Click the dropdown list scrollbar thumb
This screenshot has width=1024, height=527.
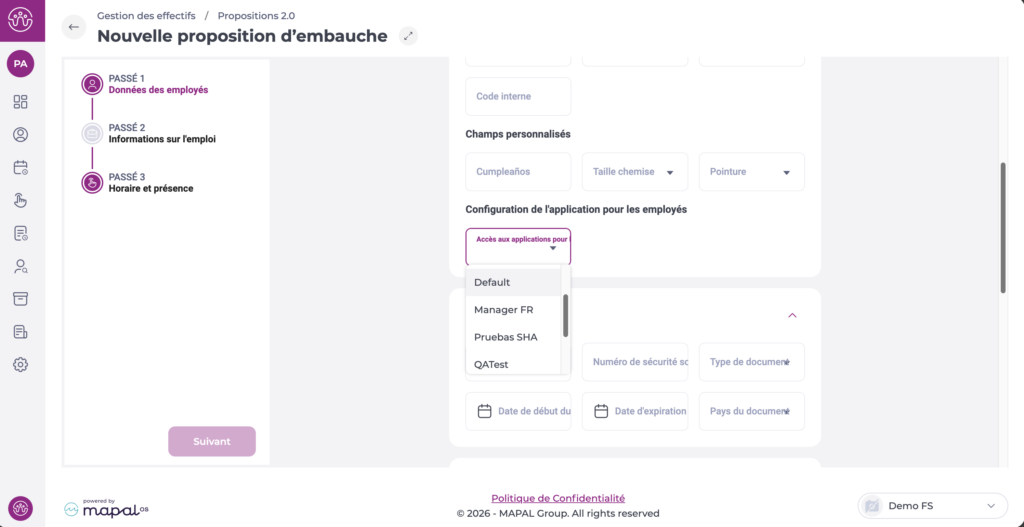566,315
